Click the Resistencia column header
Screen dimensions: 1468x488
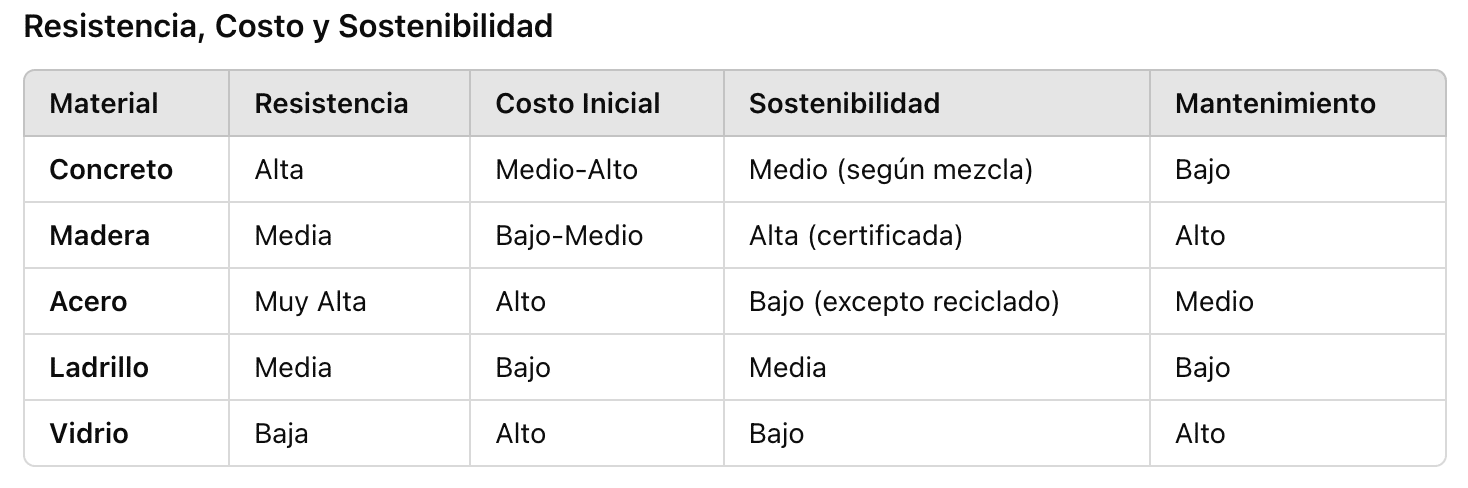pyautogui.click(x=331, y=103)
